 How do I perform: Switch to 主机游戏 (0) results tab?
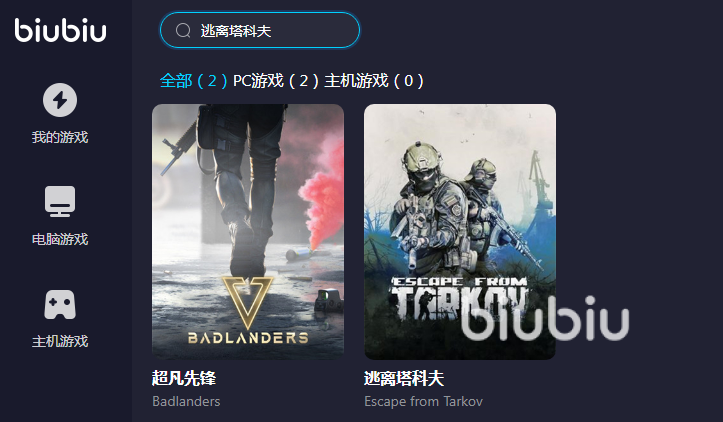[x=374, y=81]
